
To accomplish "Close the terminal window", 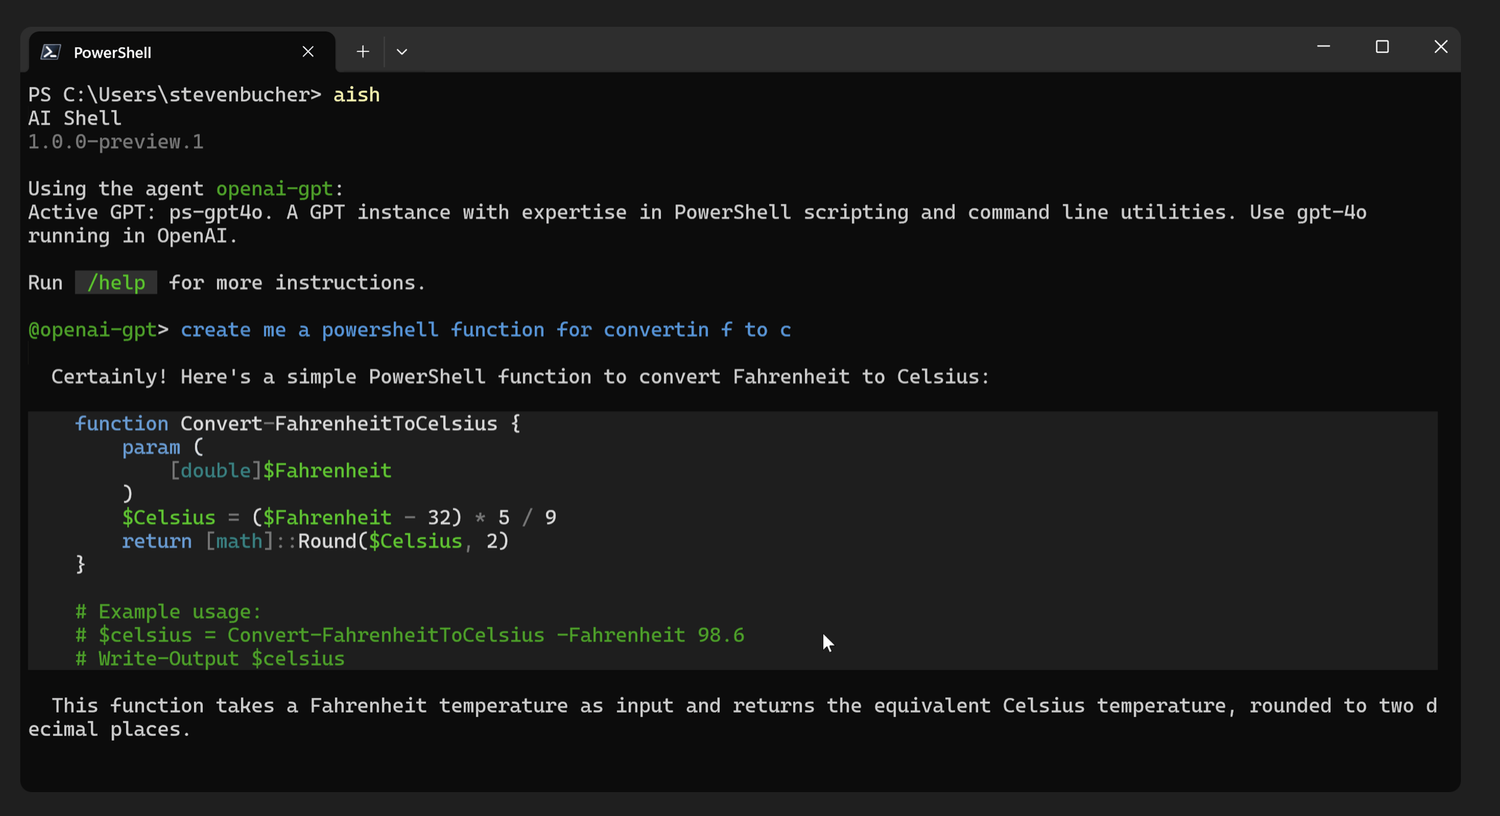I will (1441, 47).
